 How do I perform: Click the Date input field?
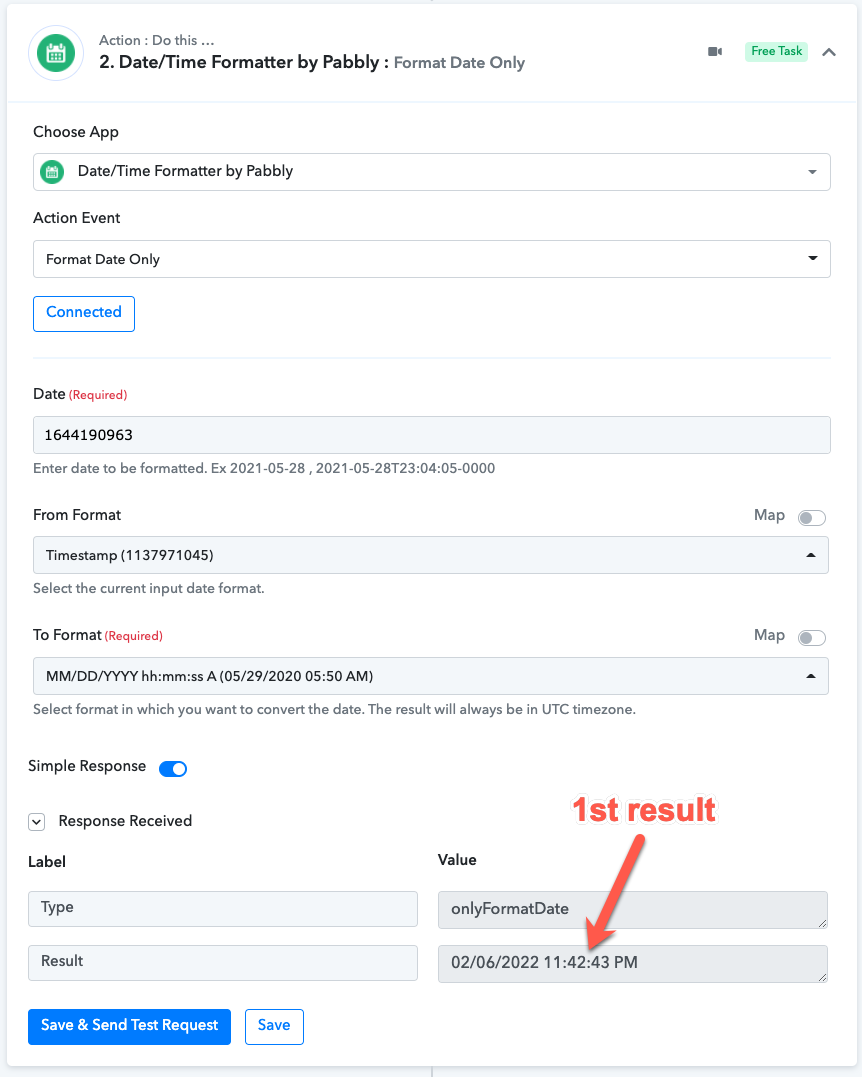click(x=431, y=435)
